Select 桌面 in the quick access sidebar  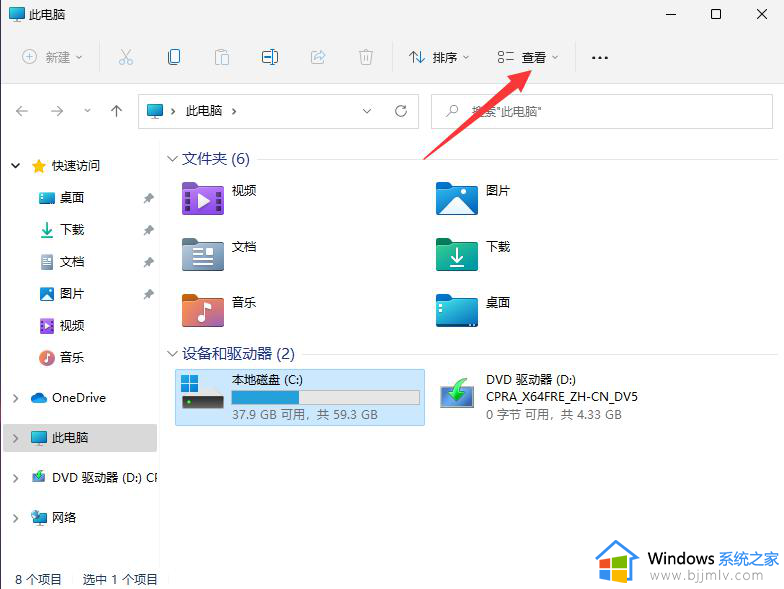pos(72,198)
